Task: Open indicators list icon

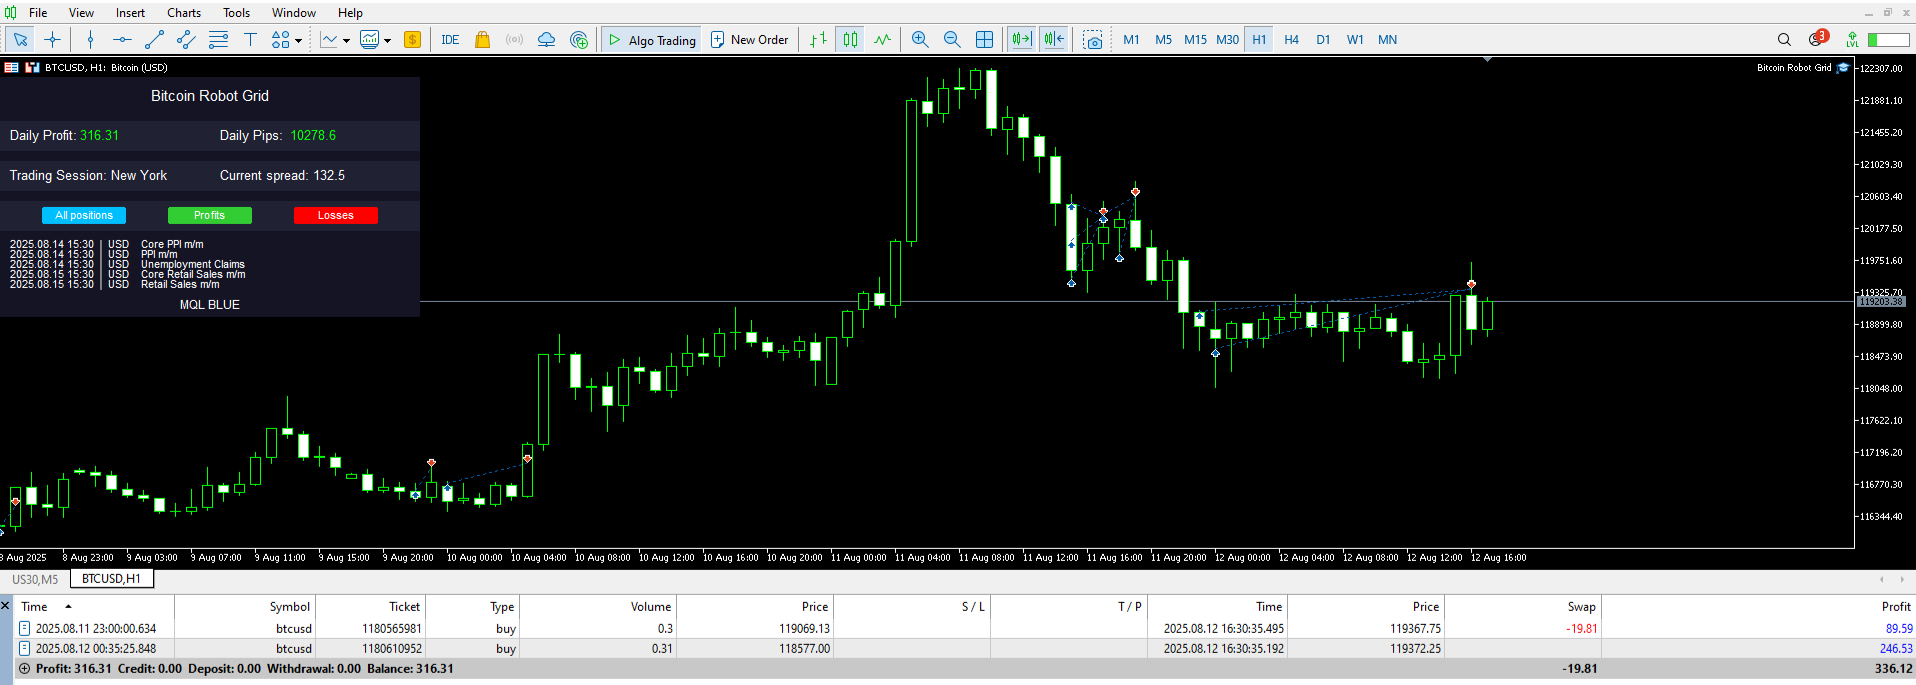Action: pos(329,40)
